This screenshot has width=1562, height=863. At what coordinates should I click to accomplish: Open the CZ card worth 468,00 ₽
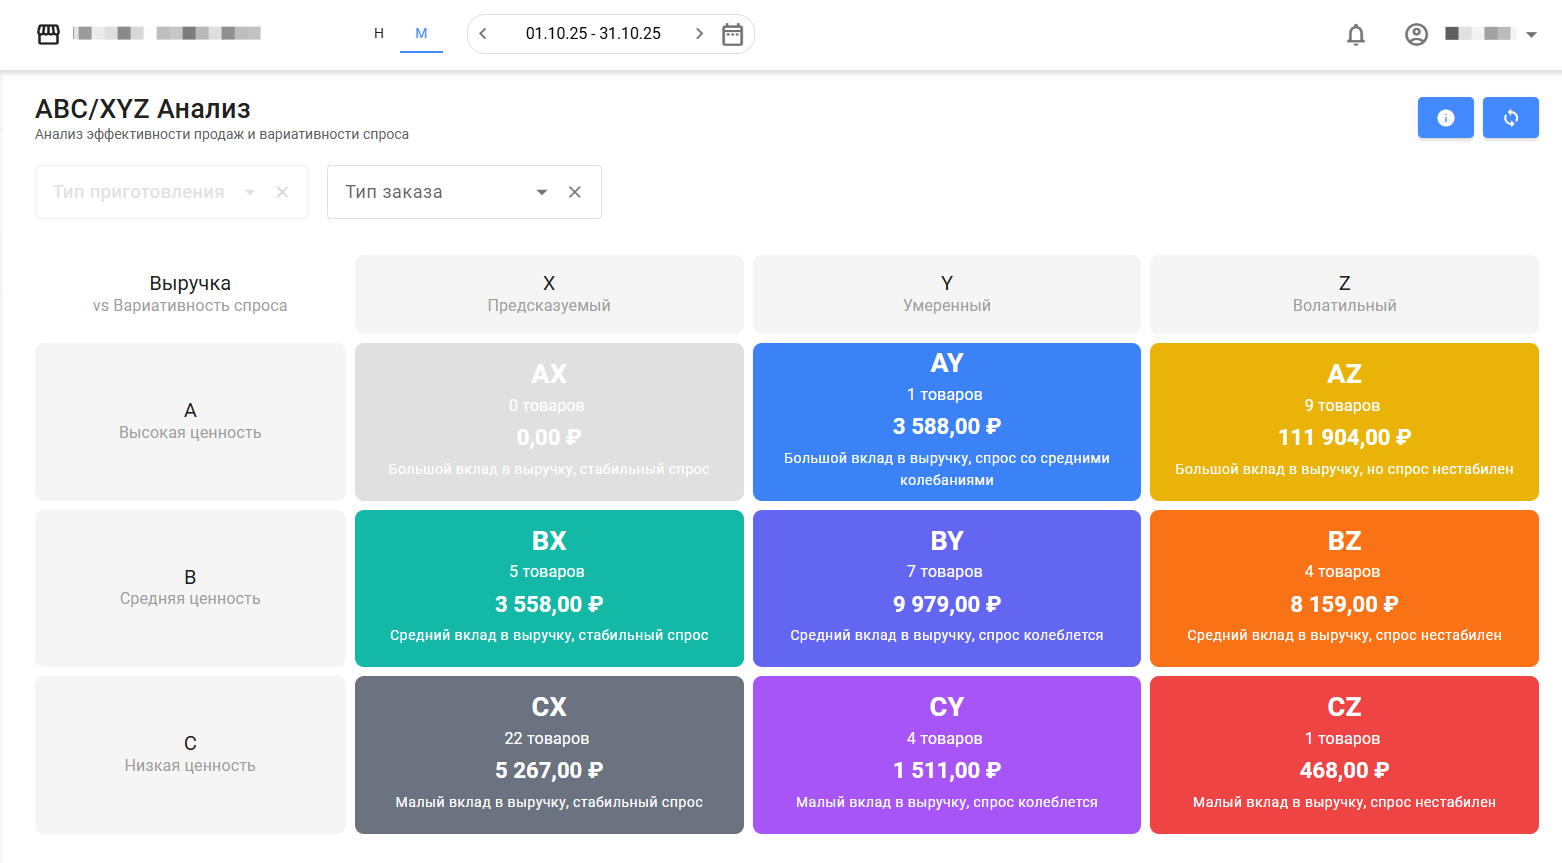point(1344,755)
